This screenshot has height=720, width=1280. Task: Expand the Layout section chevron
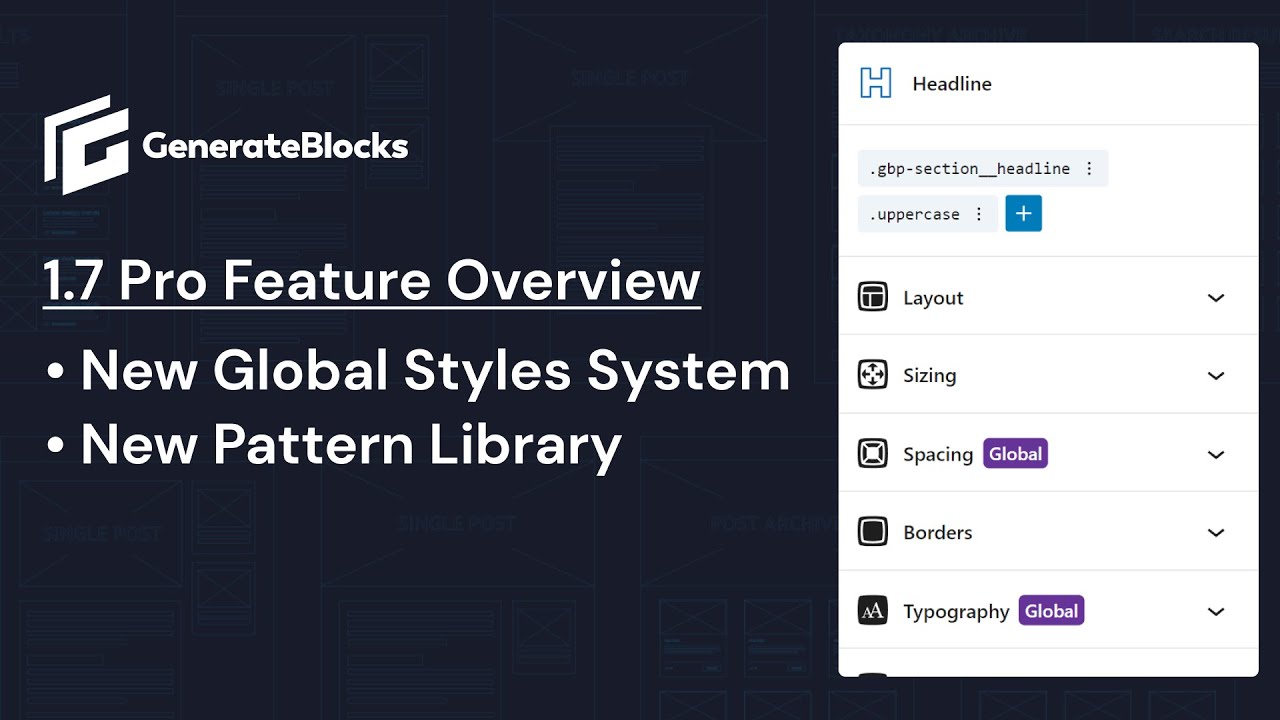(1216, 298)
